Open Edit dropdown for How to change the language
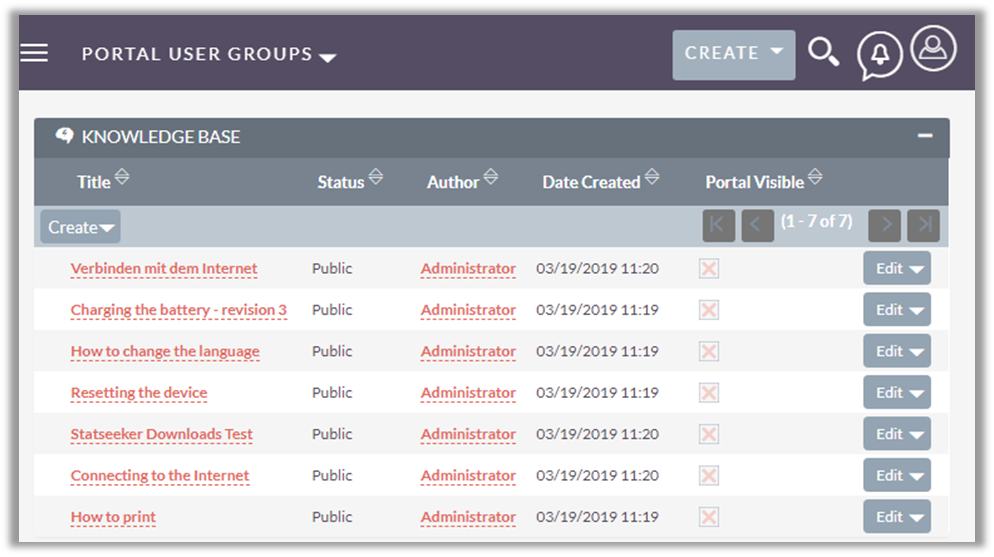The width and height of the screenshot is (994, 557). 896,352
